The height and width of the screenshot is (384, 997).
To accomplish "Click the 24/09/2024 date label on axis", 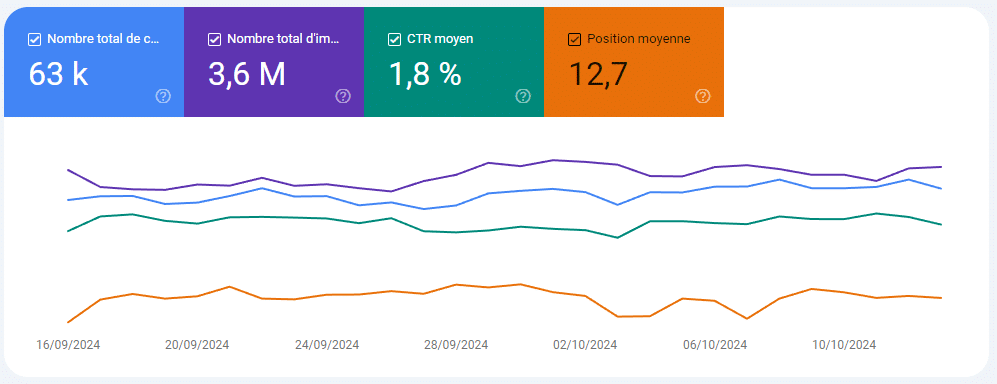I will (x=327, y=345).
